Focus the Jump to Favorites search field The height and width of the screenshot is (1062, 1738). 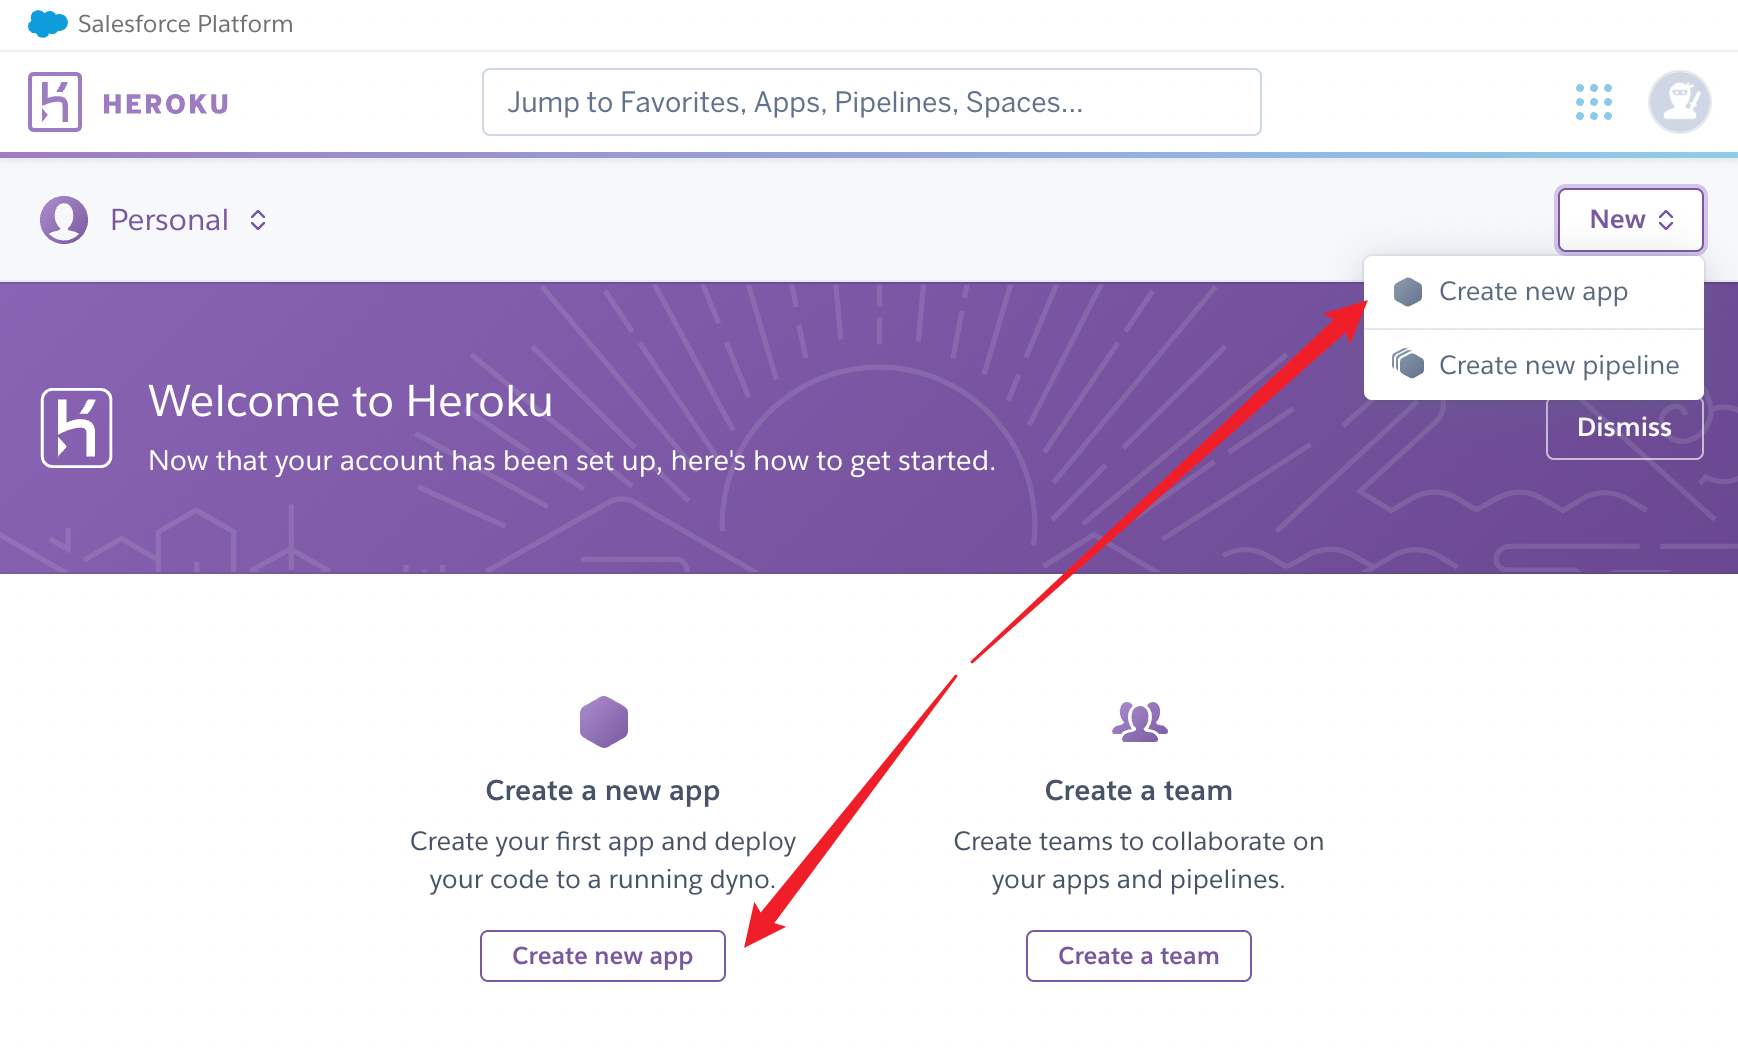pyautogui.click(x=872, y=102)
